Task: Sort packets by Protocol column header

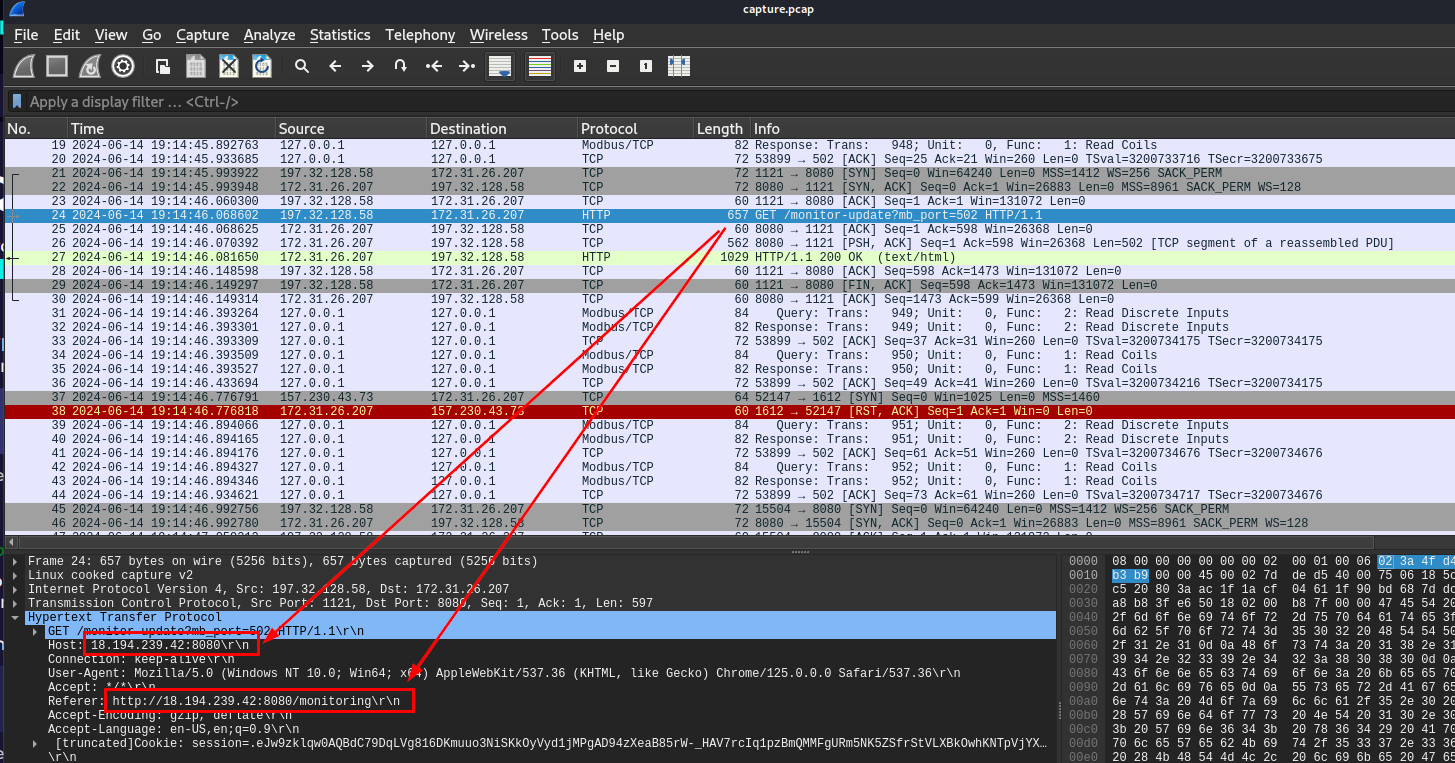Action: coord(609,129)
